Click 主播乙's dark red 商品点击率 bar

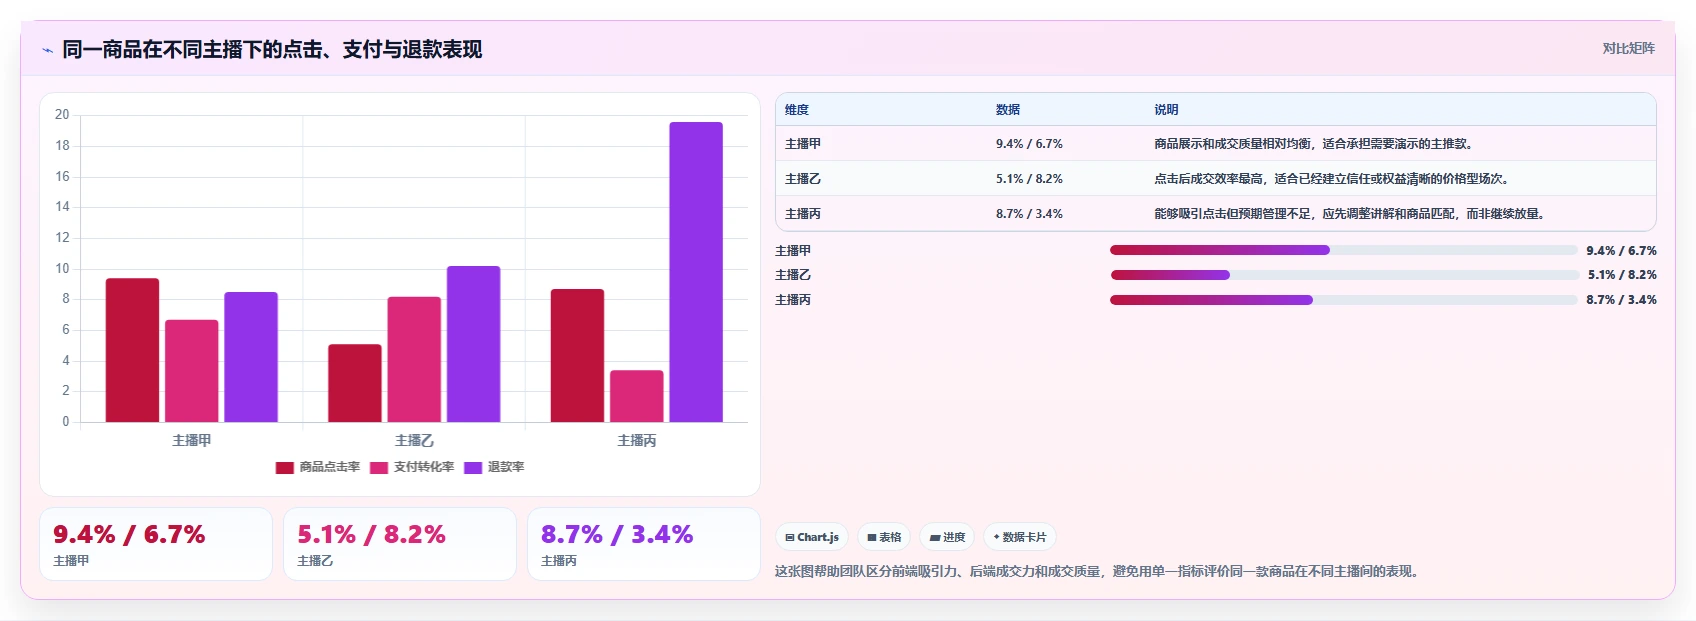pyautogui.click(x=355, y=383)
